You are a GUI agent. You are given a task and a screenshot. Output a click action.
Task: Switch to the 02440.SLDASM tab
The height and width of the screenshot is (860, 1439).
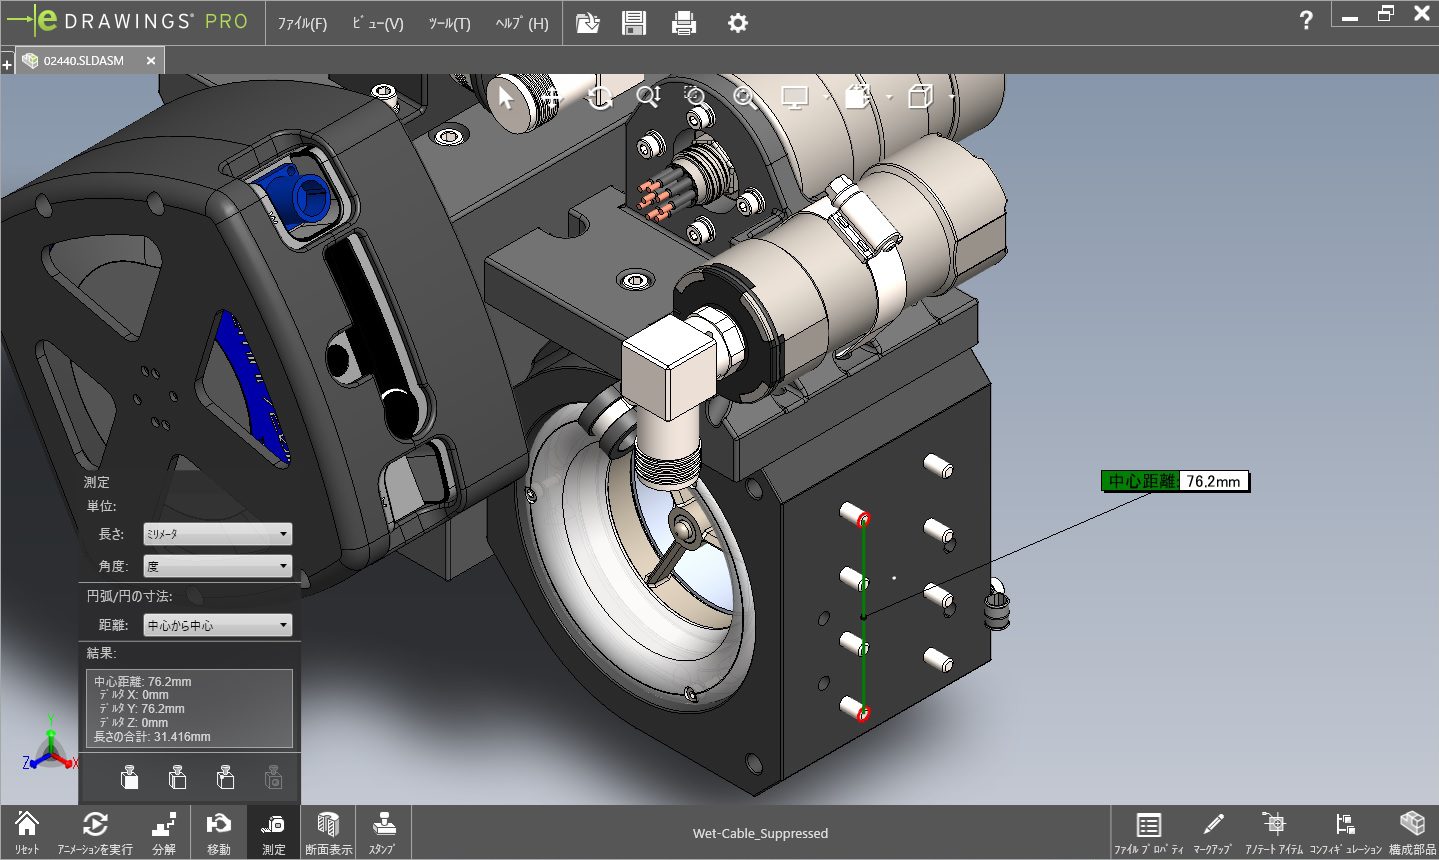tap(82, 61)
